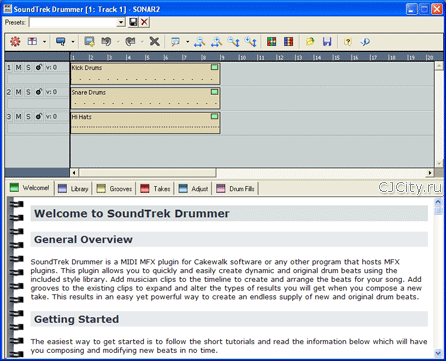Viewport: 446px width, 361px height.
Task: Click timeline vertical scrollbar down arrow
Action: click(439, 163)
